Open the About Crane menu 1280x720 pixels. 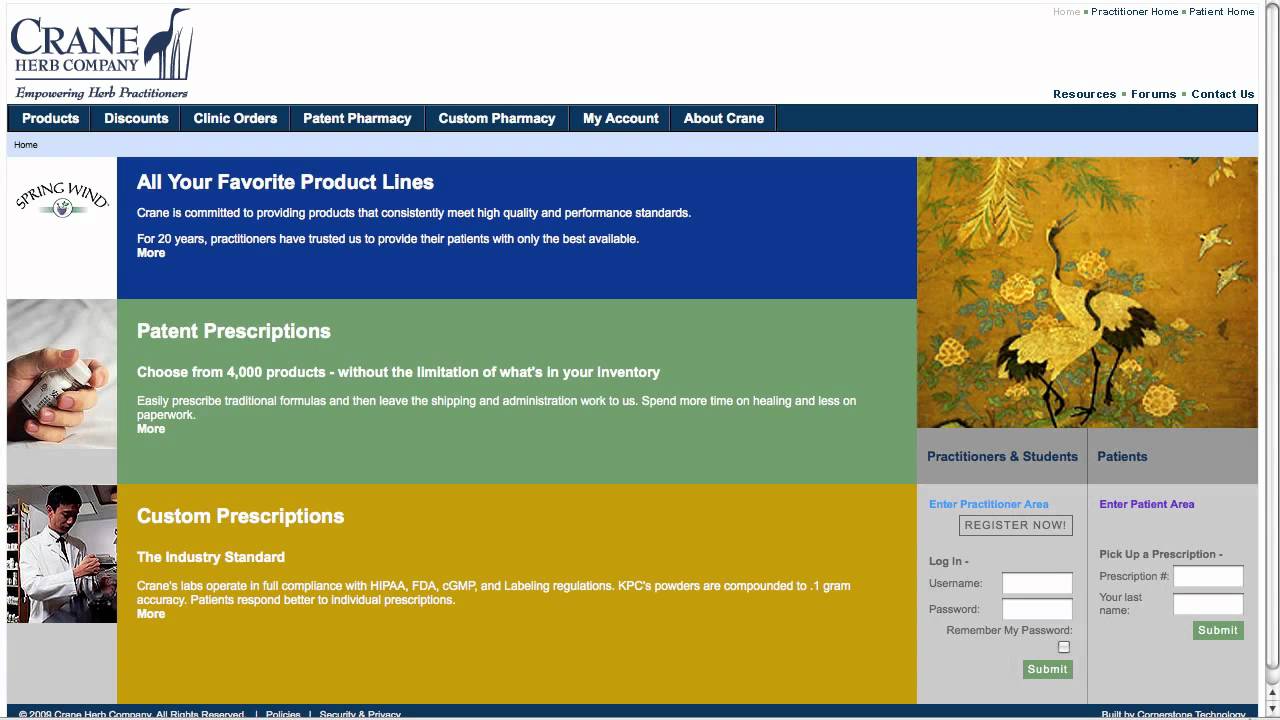pos(723,118)
